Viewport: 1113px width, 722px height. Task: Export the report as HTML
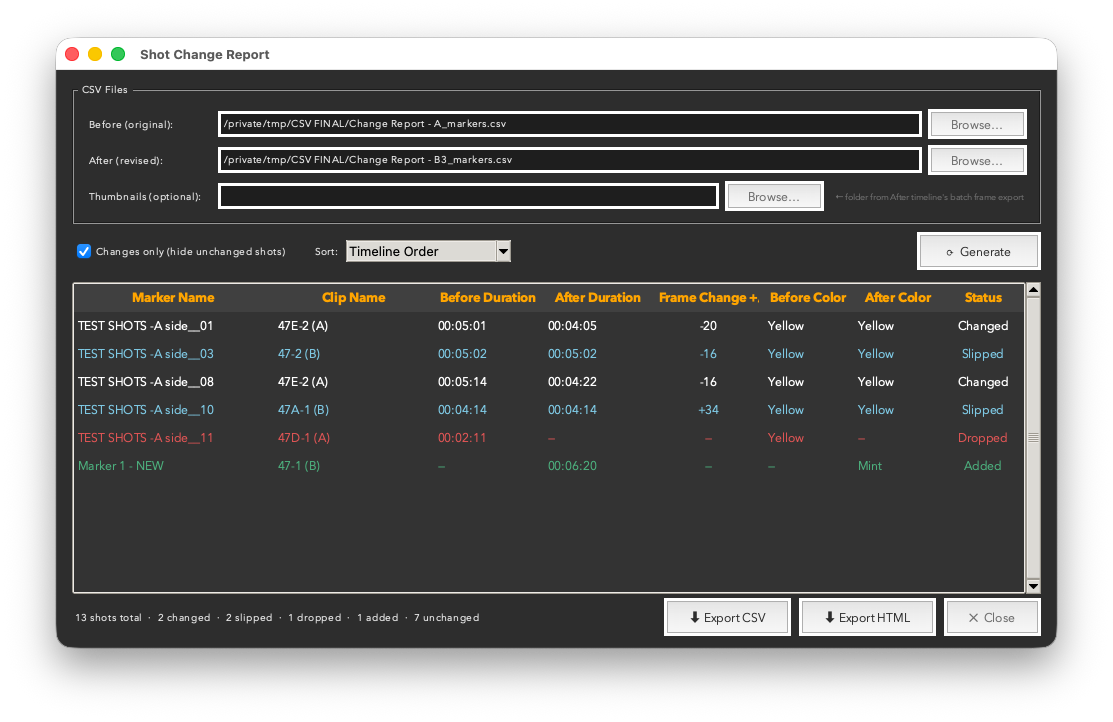(x=867, y=618)
